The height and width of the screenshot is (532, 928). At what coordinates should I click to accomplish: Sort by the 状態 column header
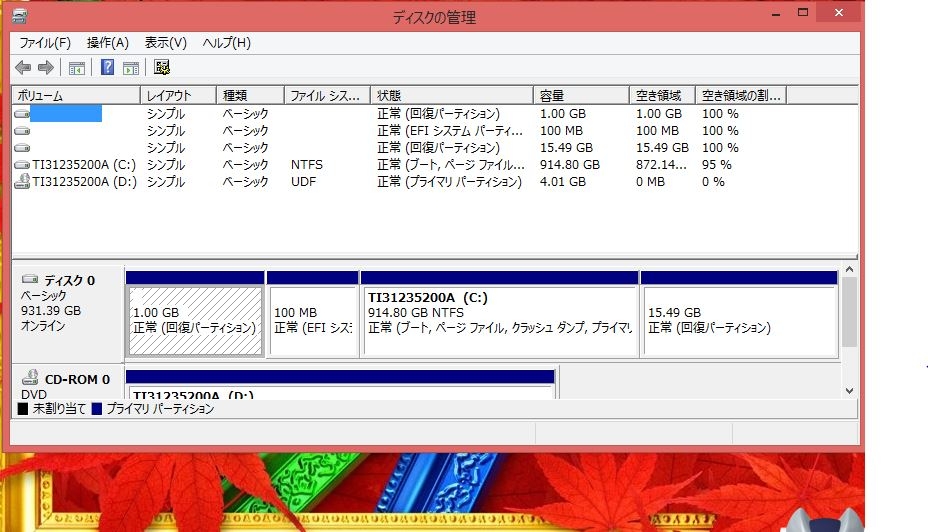[452, 95]
